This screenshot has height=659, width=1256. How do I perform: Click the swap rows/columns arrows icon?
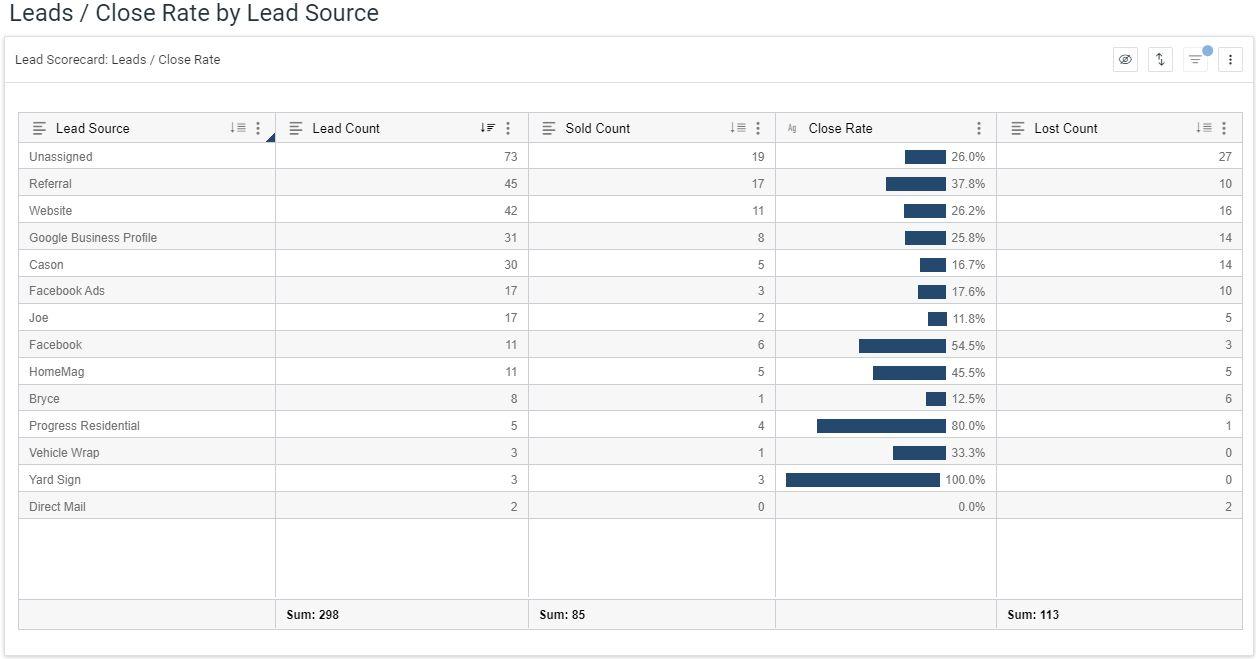click(x=1160, y=60)
